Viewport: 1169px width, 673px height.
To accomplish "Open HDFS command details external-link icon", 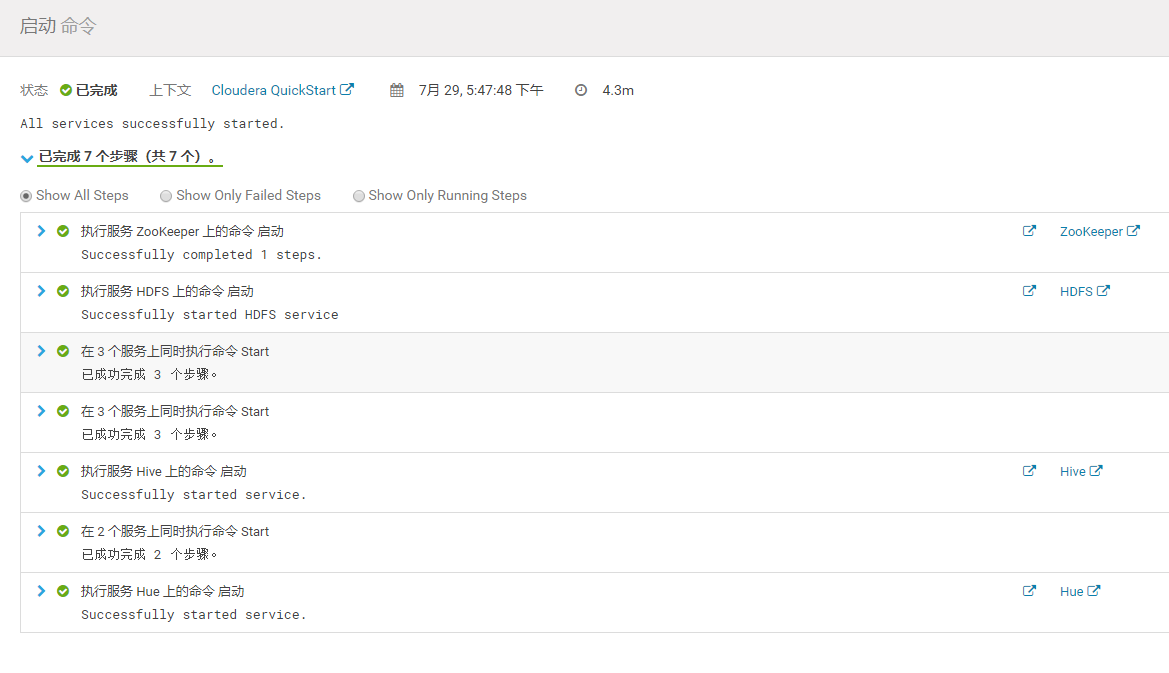I will pyautogui.click(x=1029, y=291).
